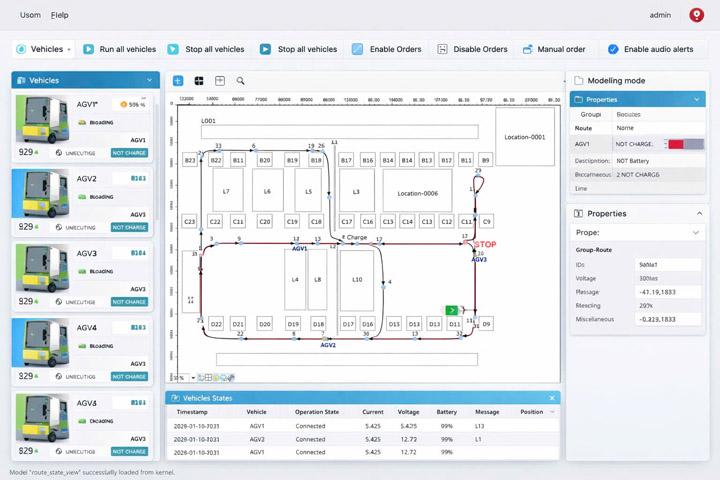Screen dimensions: 720x480
Task: Toggle the Enable audio alerts checkbox
Action: pos(613,49)
